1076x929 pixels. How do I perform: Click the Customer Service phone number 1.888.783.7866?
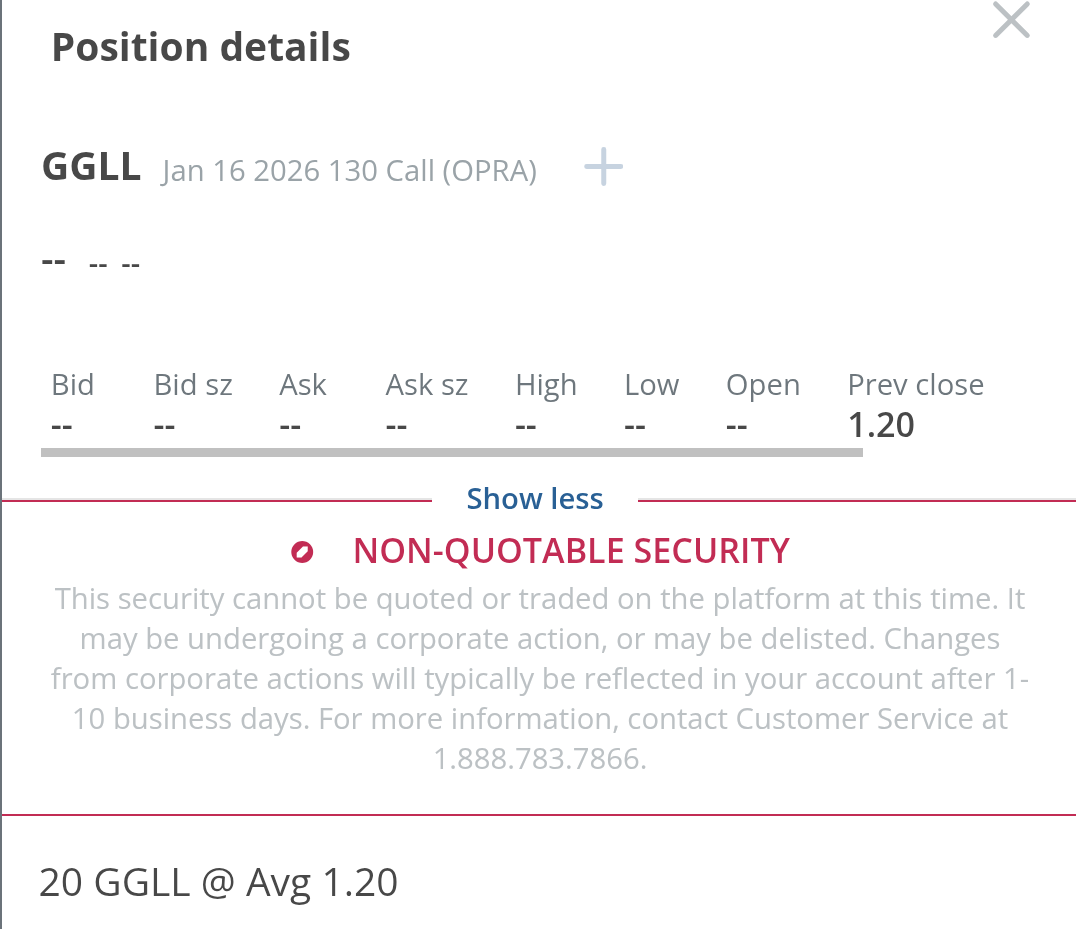pos(540,759)
